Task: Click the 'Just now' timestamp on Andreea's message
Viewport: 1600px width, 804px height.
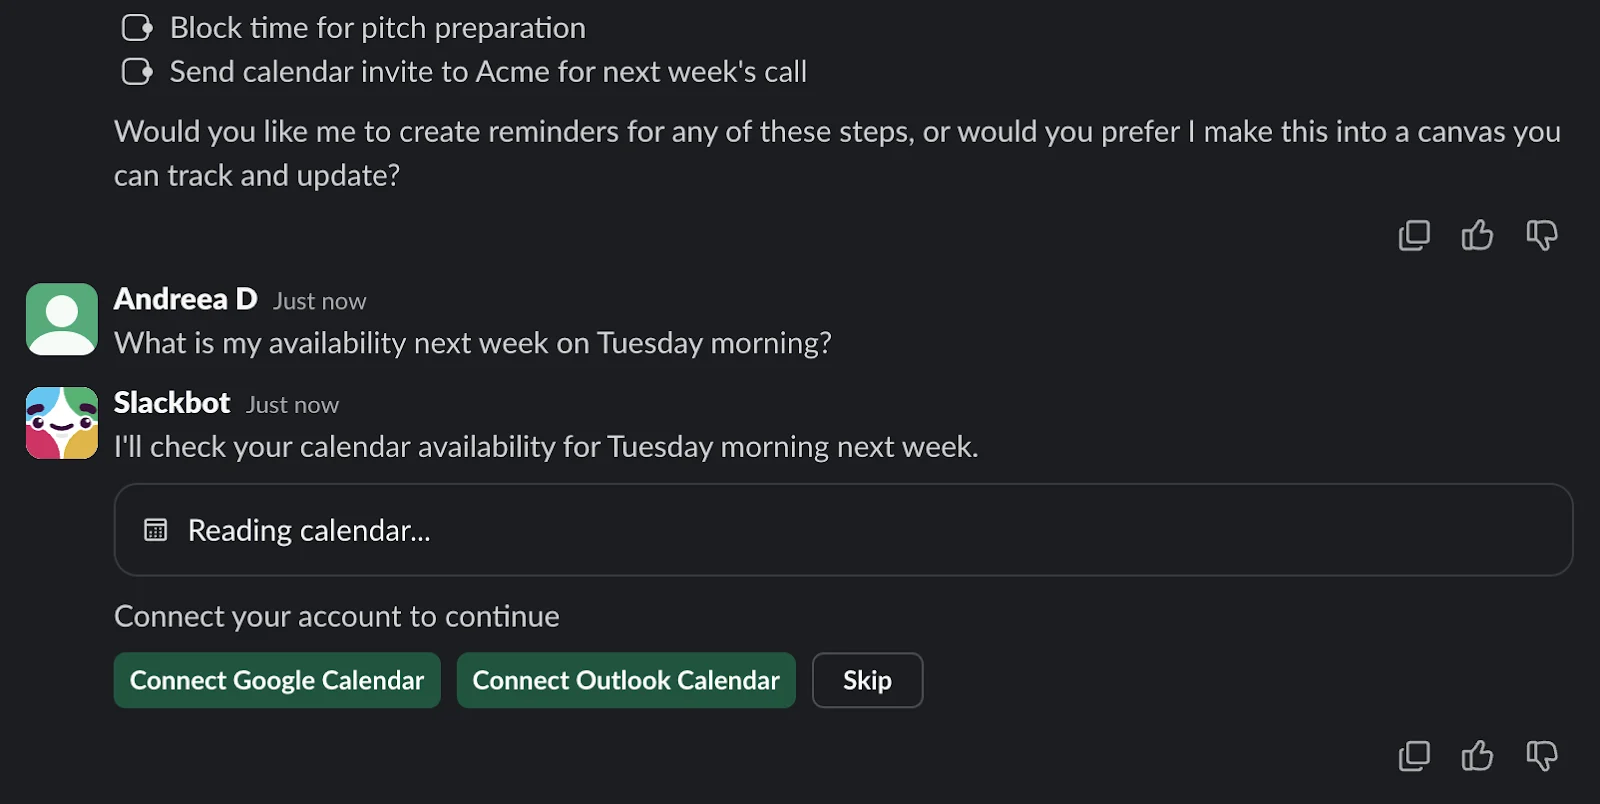Action: coord(320,302)
